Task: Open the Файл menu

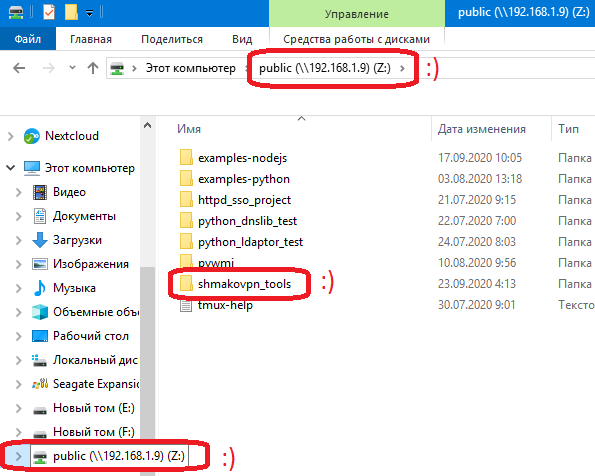Action: [x=28, y=39]
